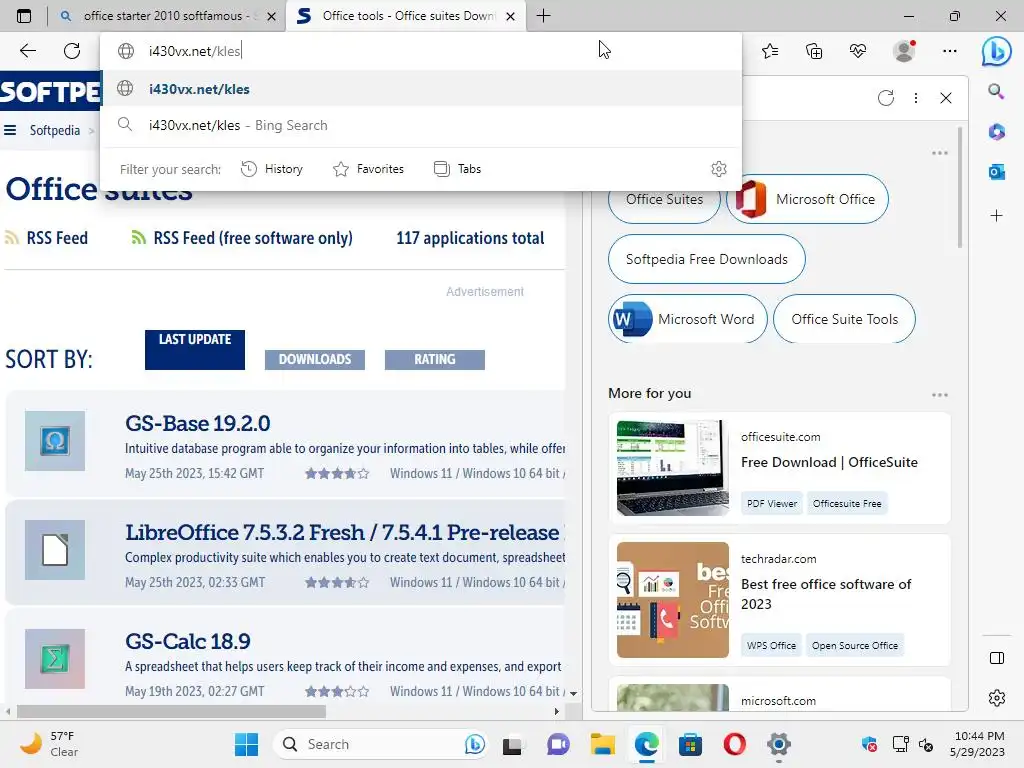This screenshot has width=1024, height=768.
Task: Open the Chat app on taskbar
Action: (x=558, y=744)
